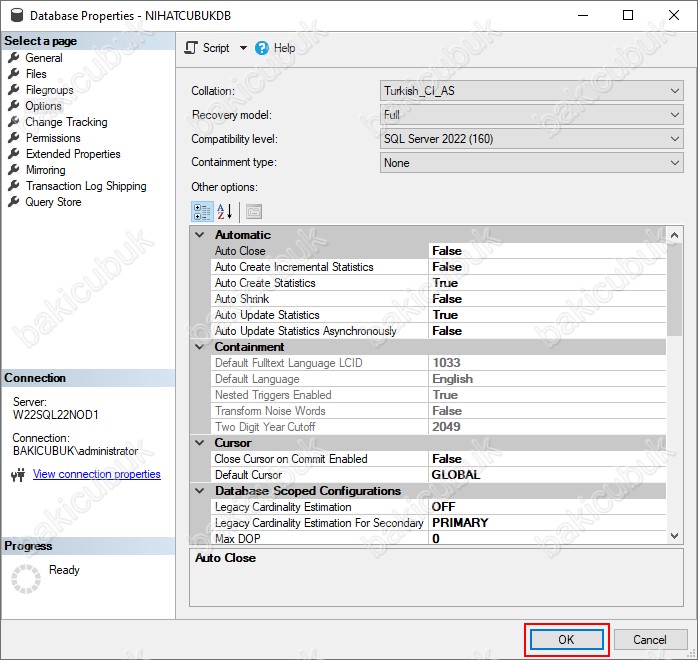Image resolution: width=698 pixels, height=660 pixels.
Task: Click the wrench icon beside Options
Action: [14, 105]
